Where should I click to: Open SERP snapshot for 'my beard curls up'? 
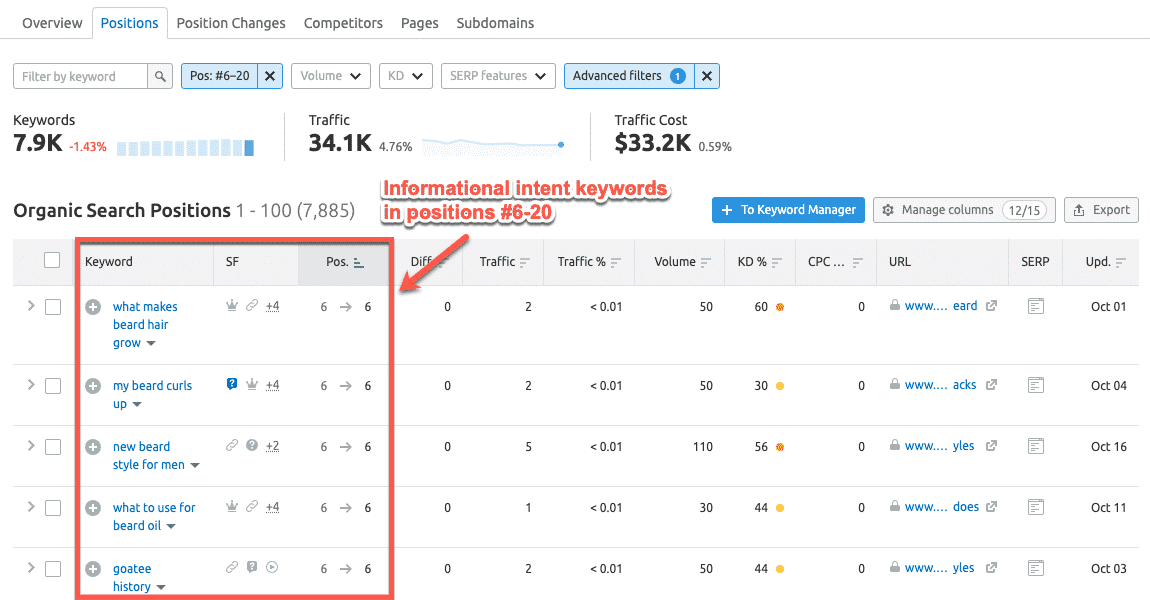pyautogui.click(x=1036, y=385)
